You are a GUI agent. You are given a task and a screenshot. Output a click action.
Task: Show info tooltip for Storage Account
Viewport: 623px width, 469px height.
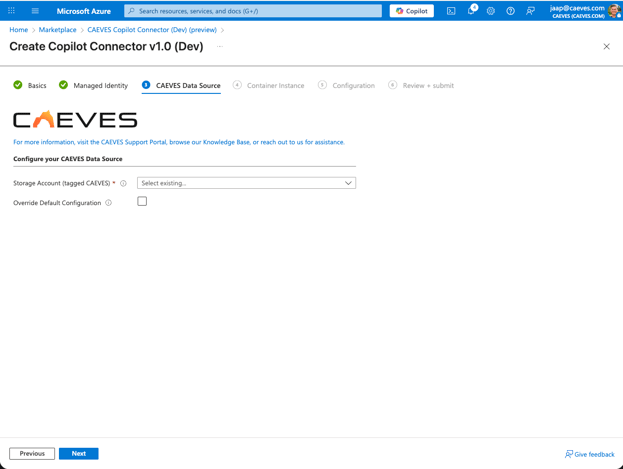124,184
